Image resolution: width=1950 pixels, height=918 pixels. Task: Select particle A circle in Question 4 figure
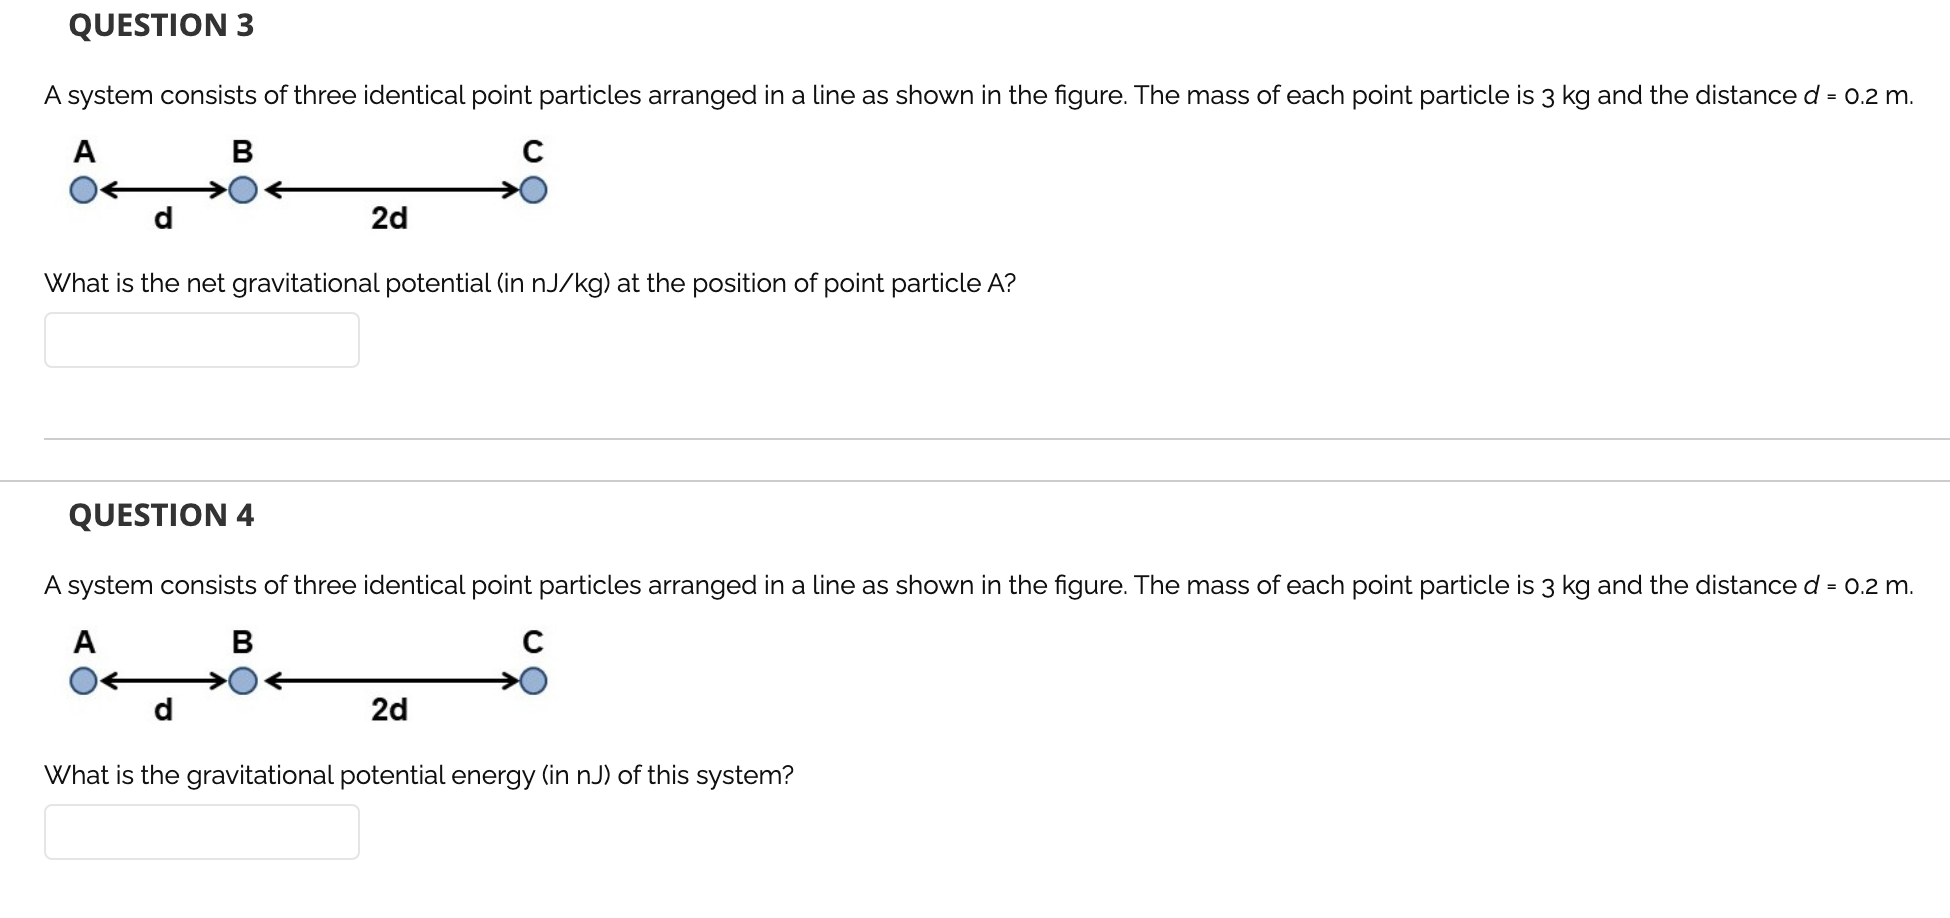(x=82, y=681)
